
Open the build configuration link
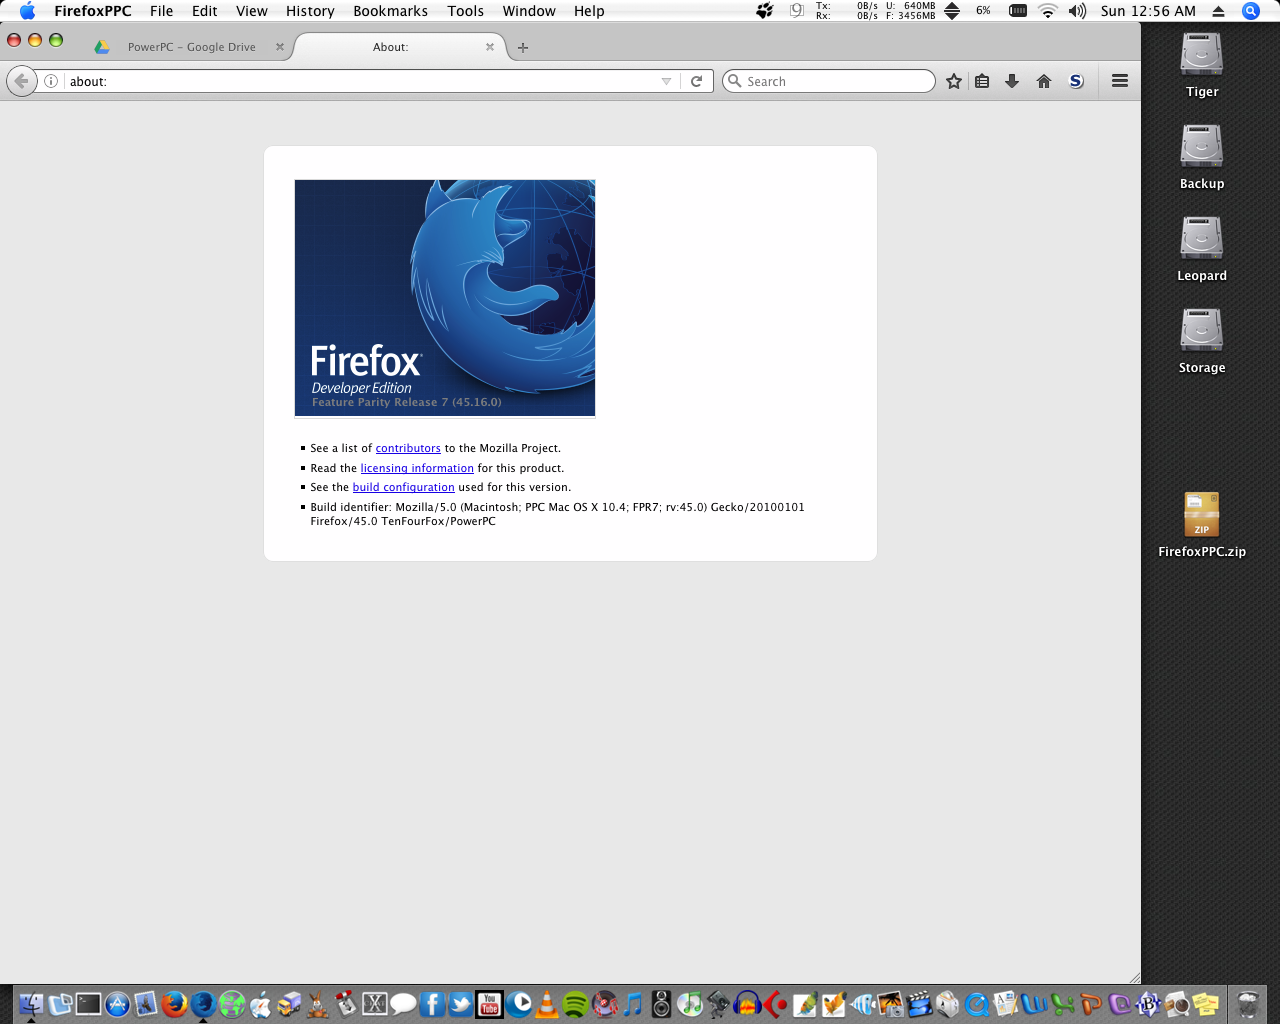pos(404,487)
